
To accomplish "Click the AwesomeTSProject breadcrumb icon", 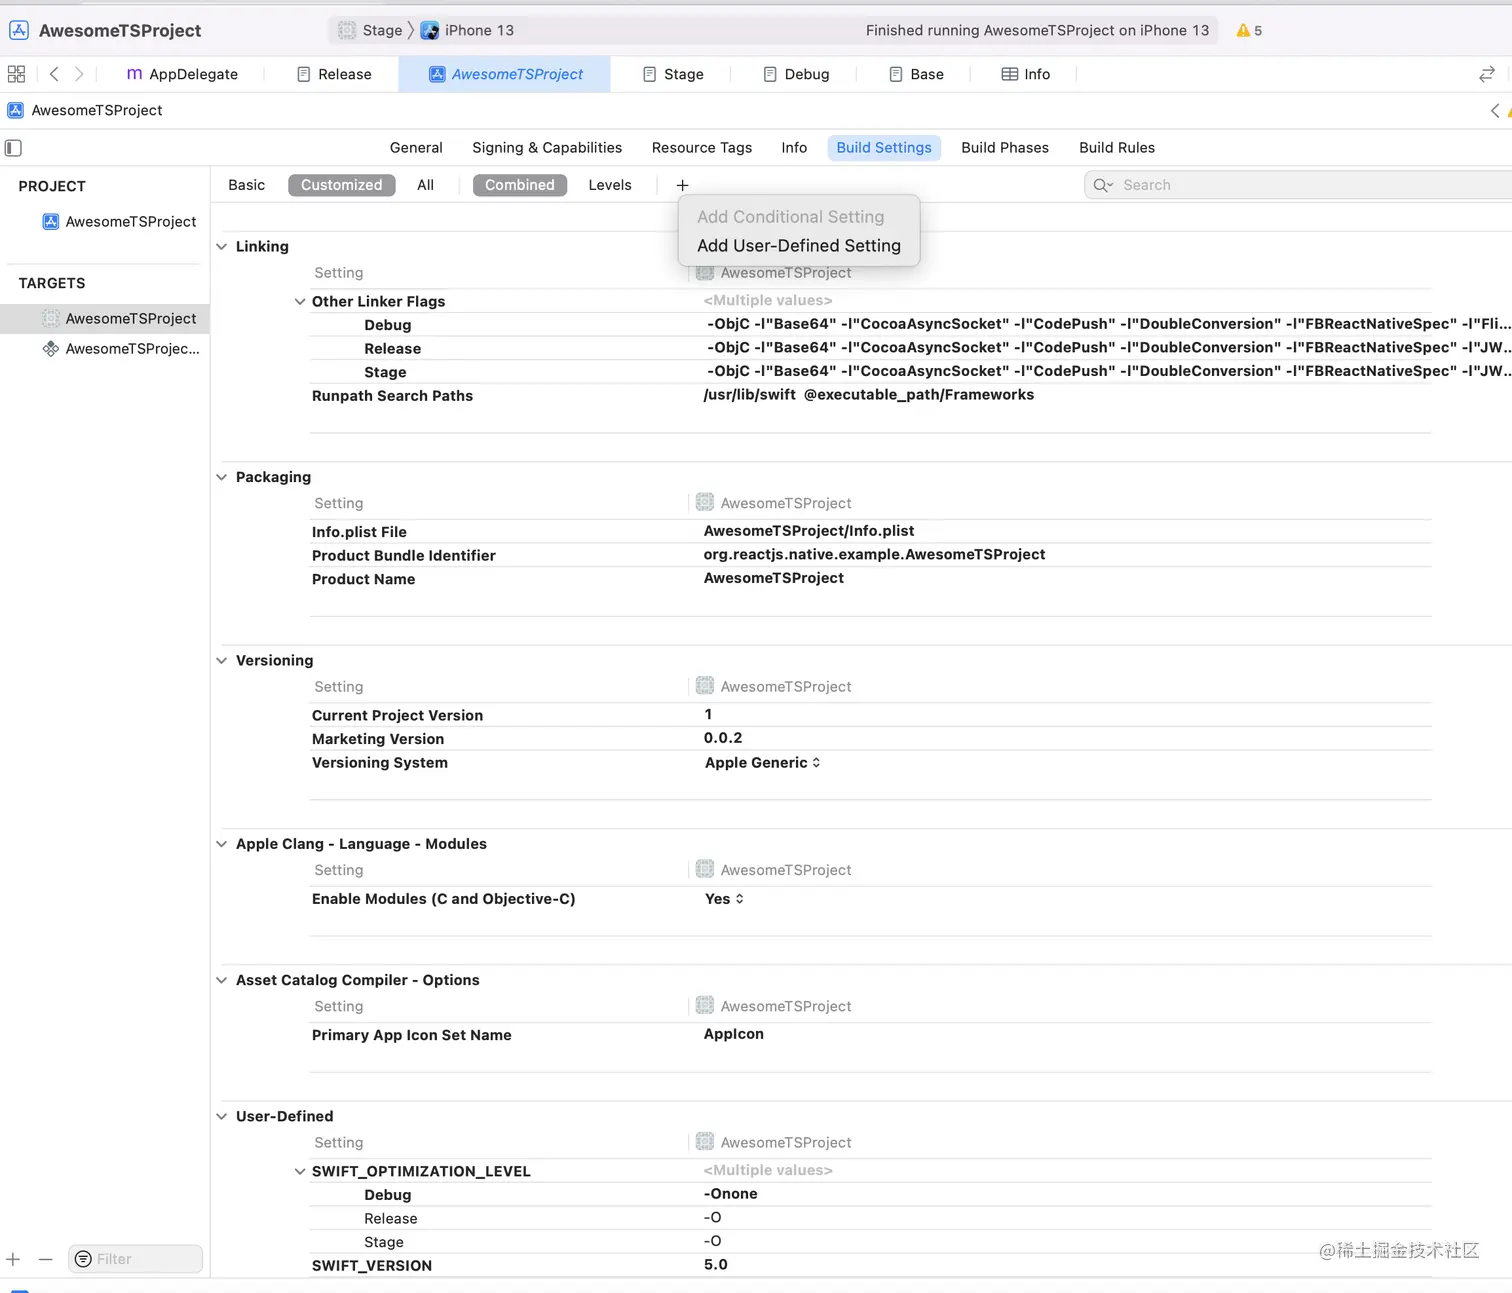I will tap(15, 110).
